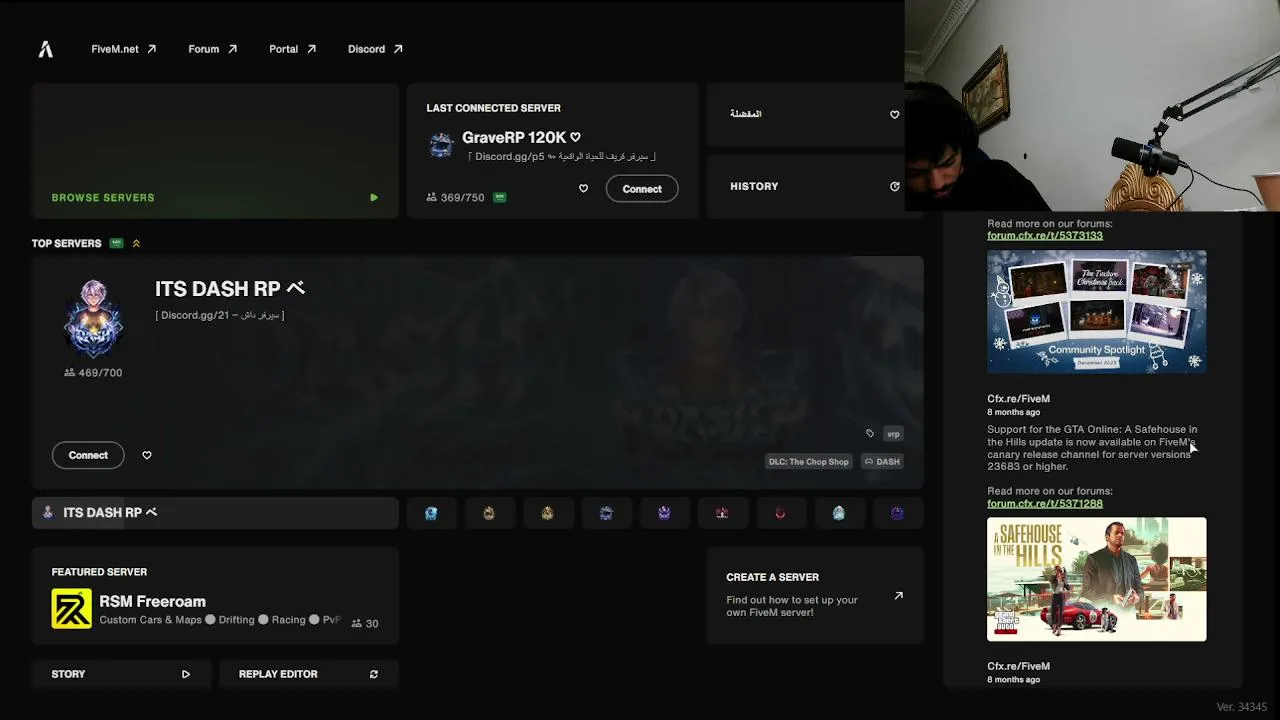Open the FiveM.net external link
1280x720 pixels.
coord(124,49)
